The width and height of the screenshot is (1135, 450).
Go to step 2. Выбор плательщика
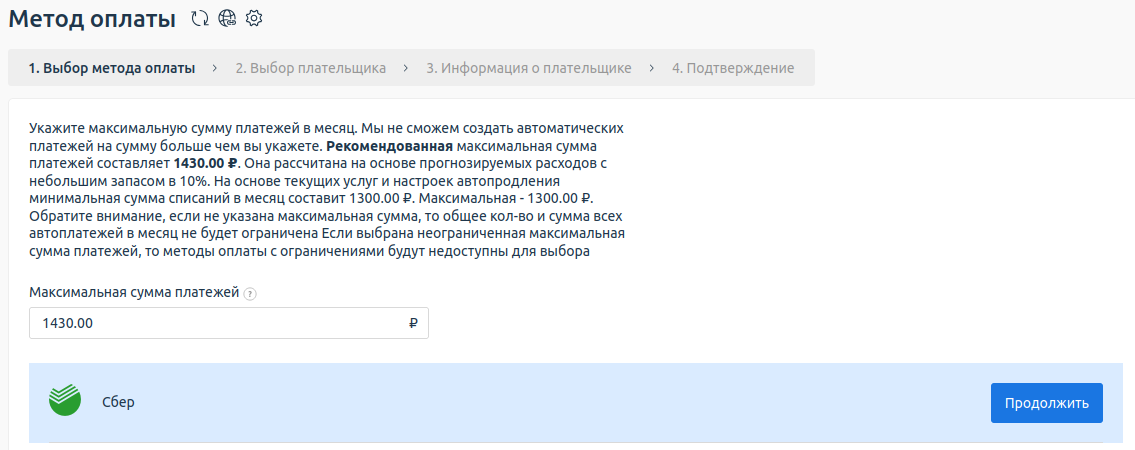[310, 68]
